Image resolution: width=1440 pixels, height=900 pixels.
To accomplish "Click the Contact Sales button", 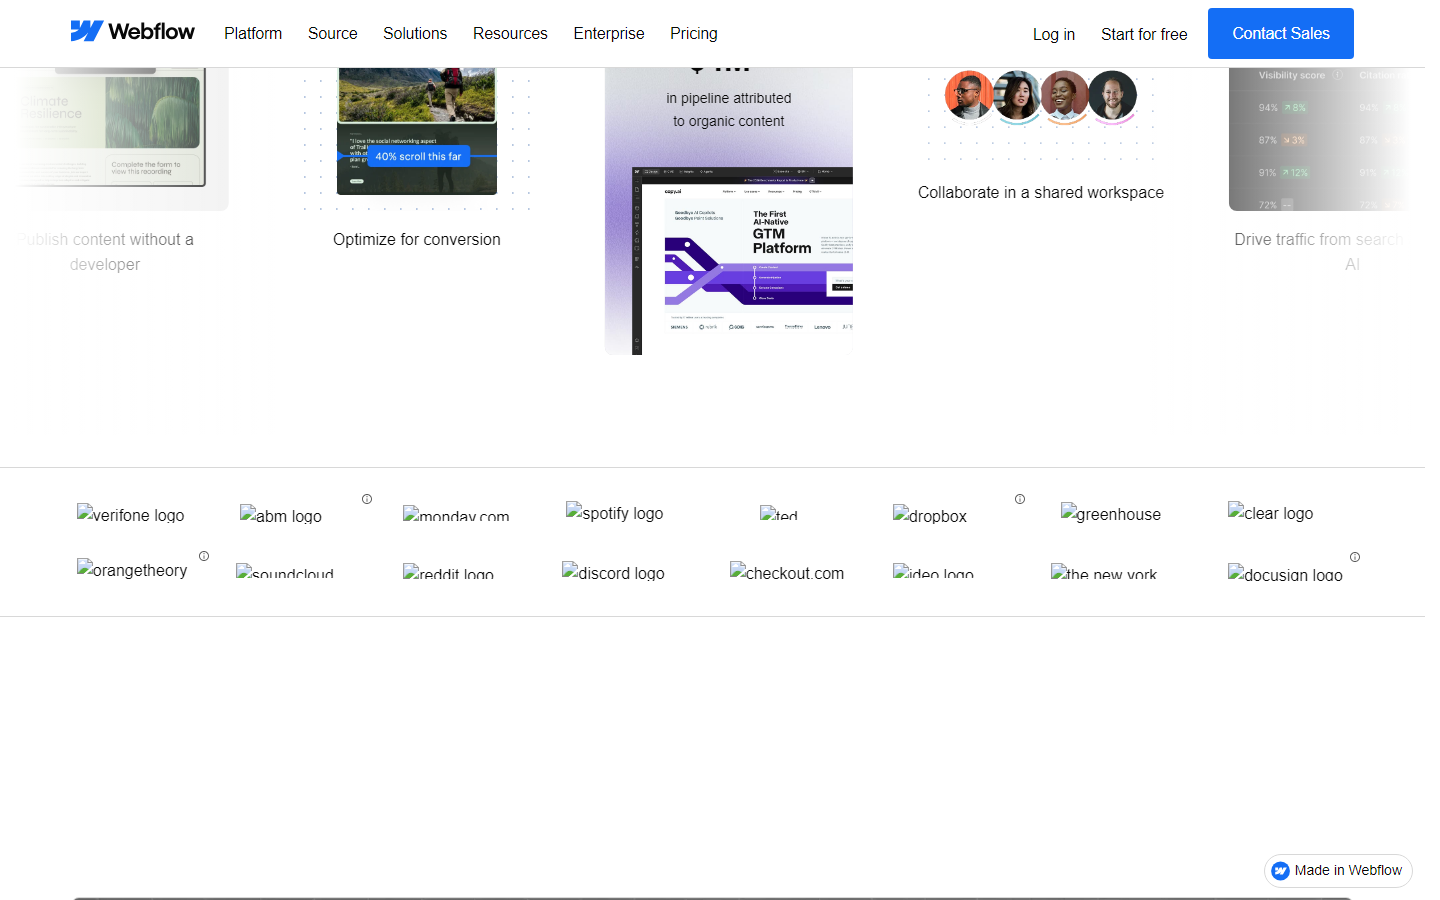I will [x=1281, y=33].
